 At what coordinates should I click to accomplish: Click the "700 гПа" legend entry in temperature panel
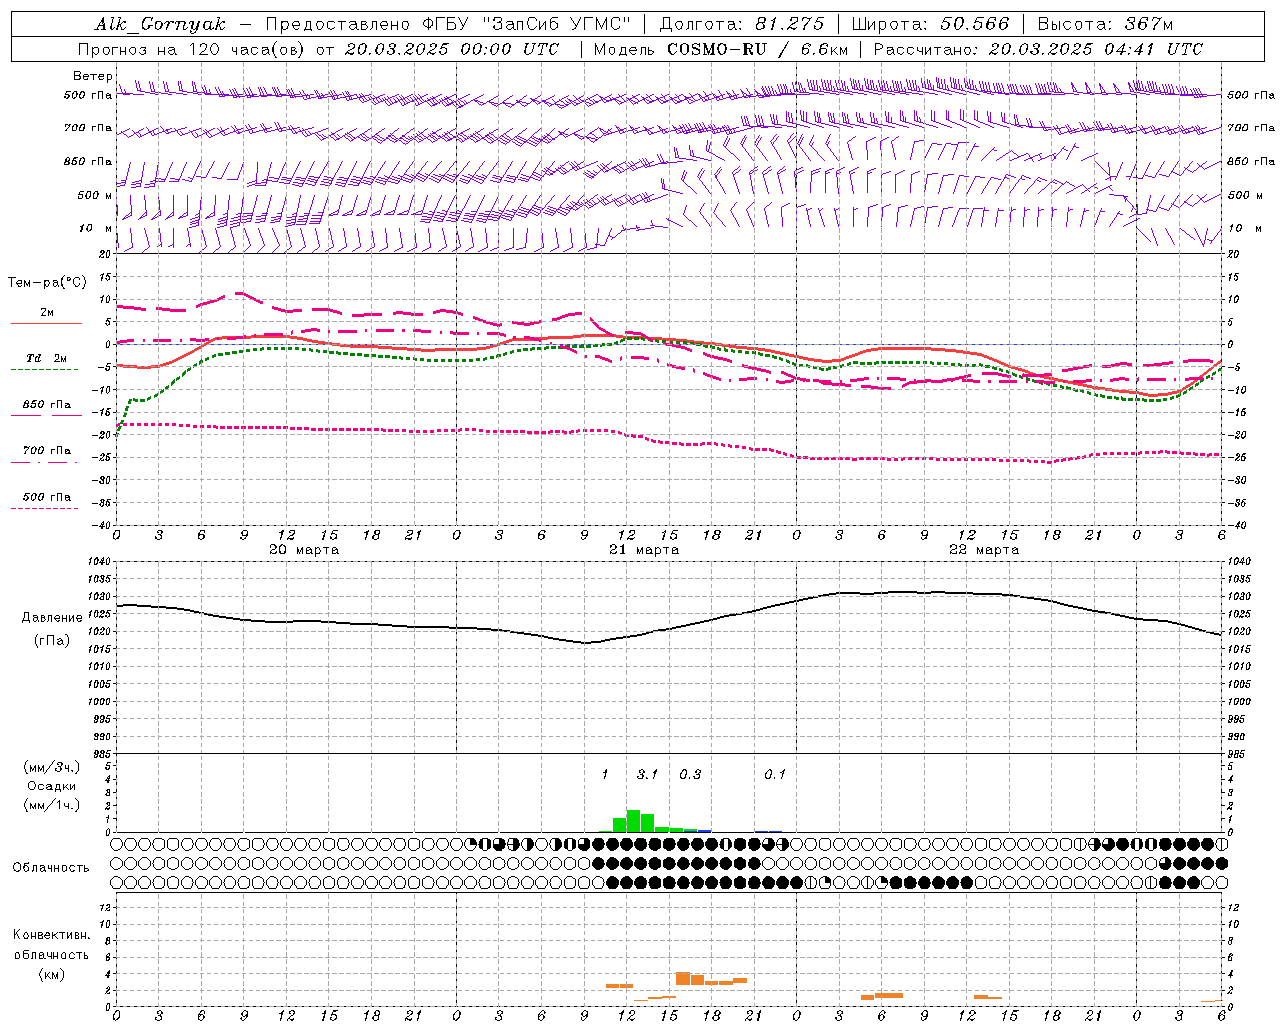[x=46, y=450]
